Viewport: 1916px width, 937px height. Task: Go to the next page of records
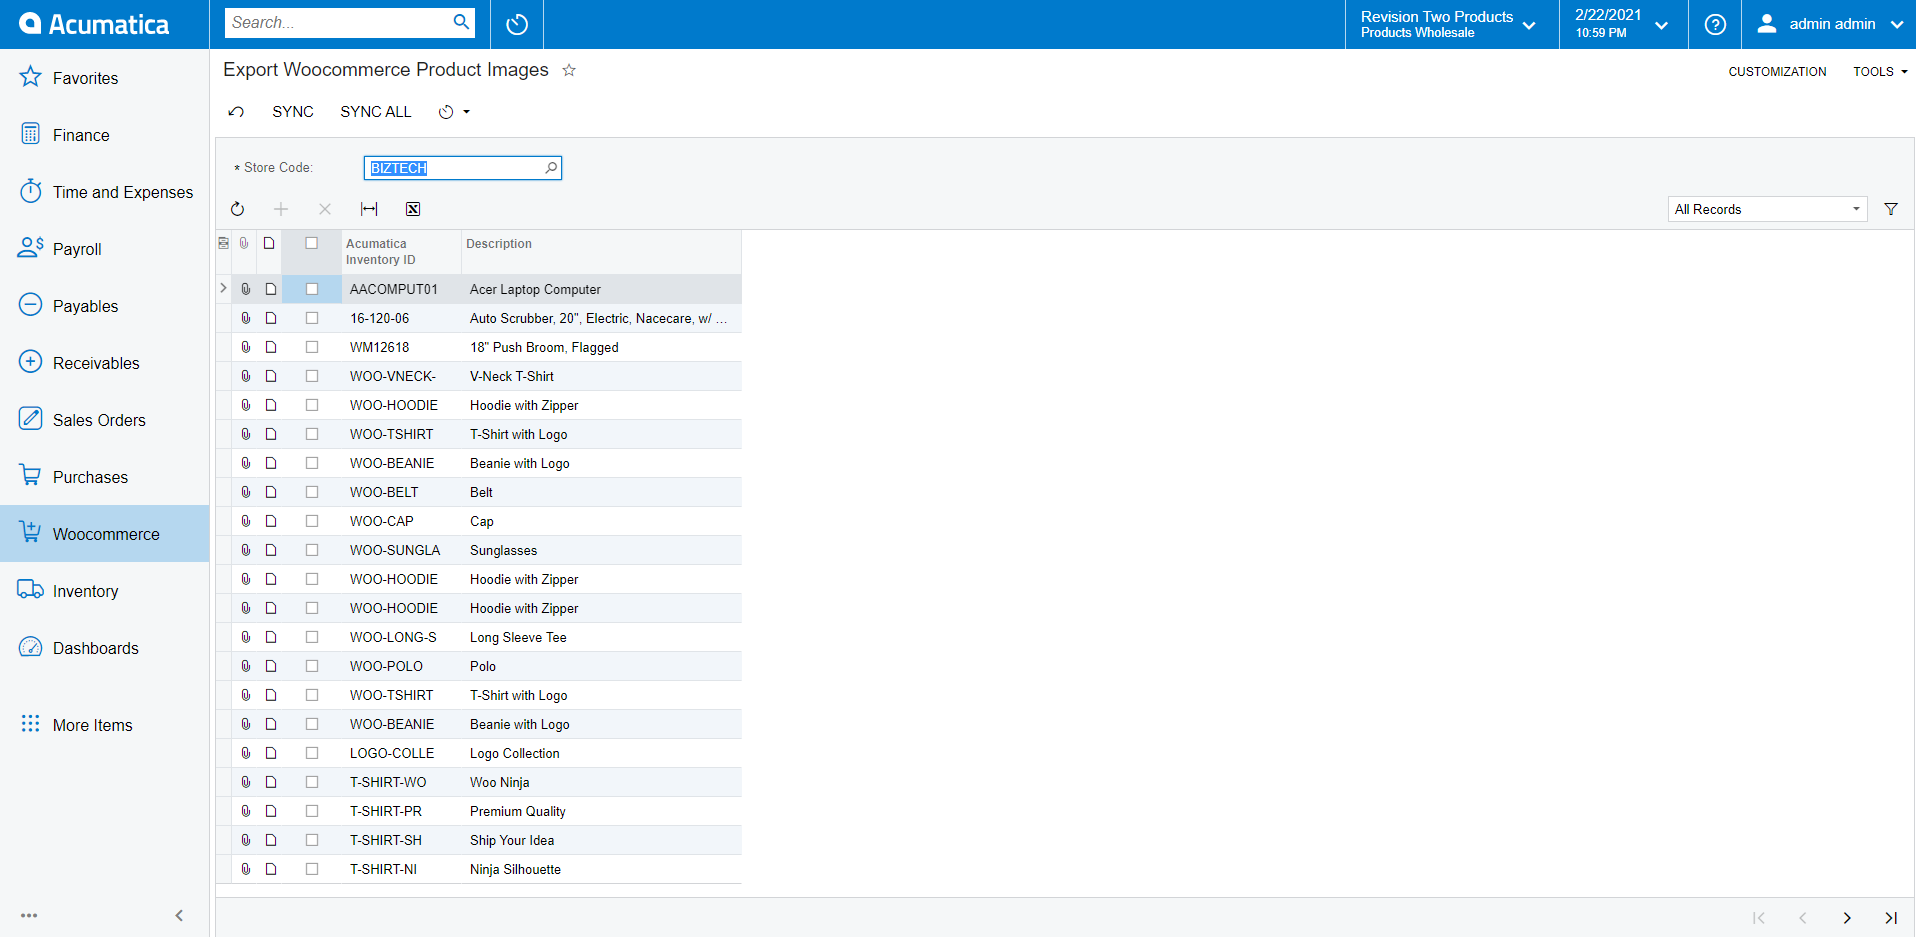pos(1847,917)
